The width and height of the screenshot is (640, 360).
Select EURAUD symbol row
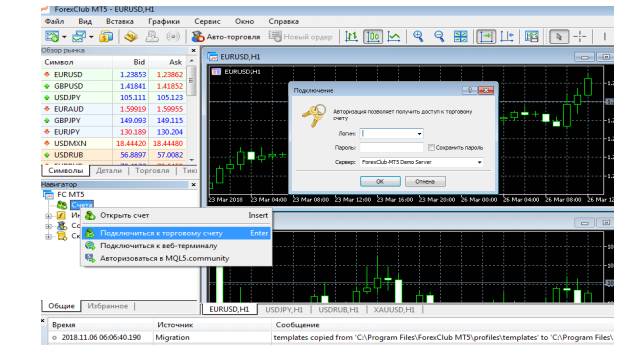113,109
